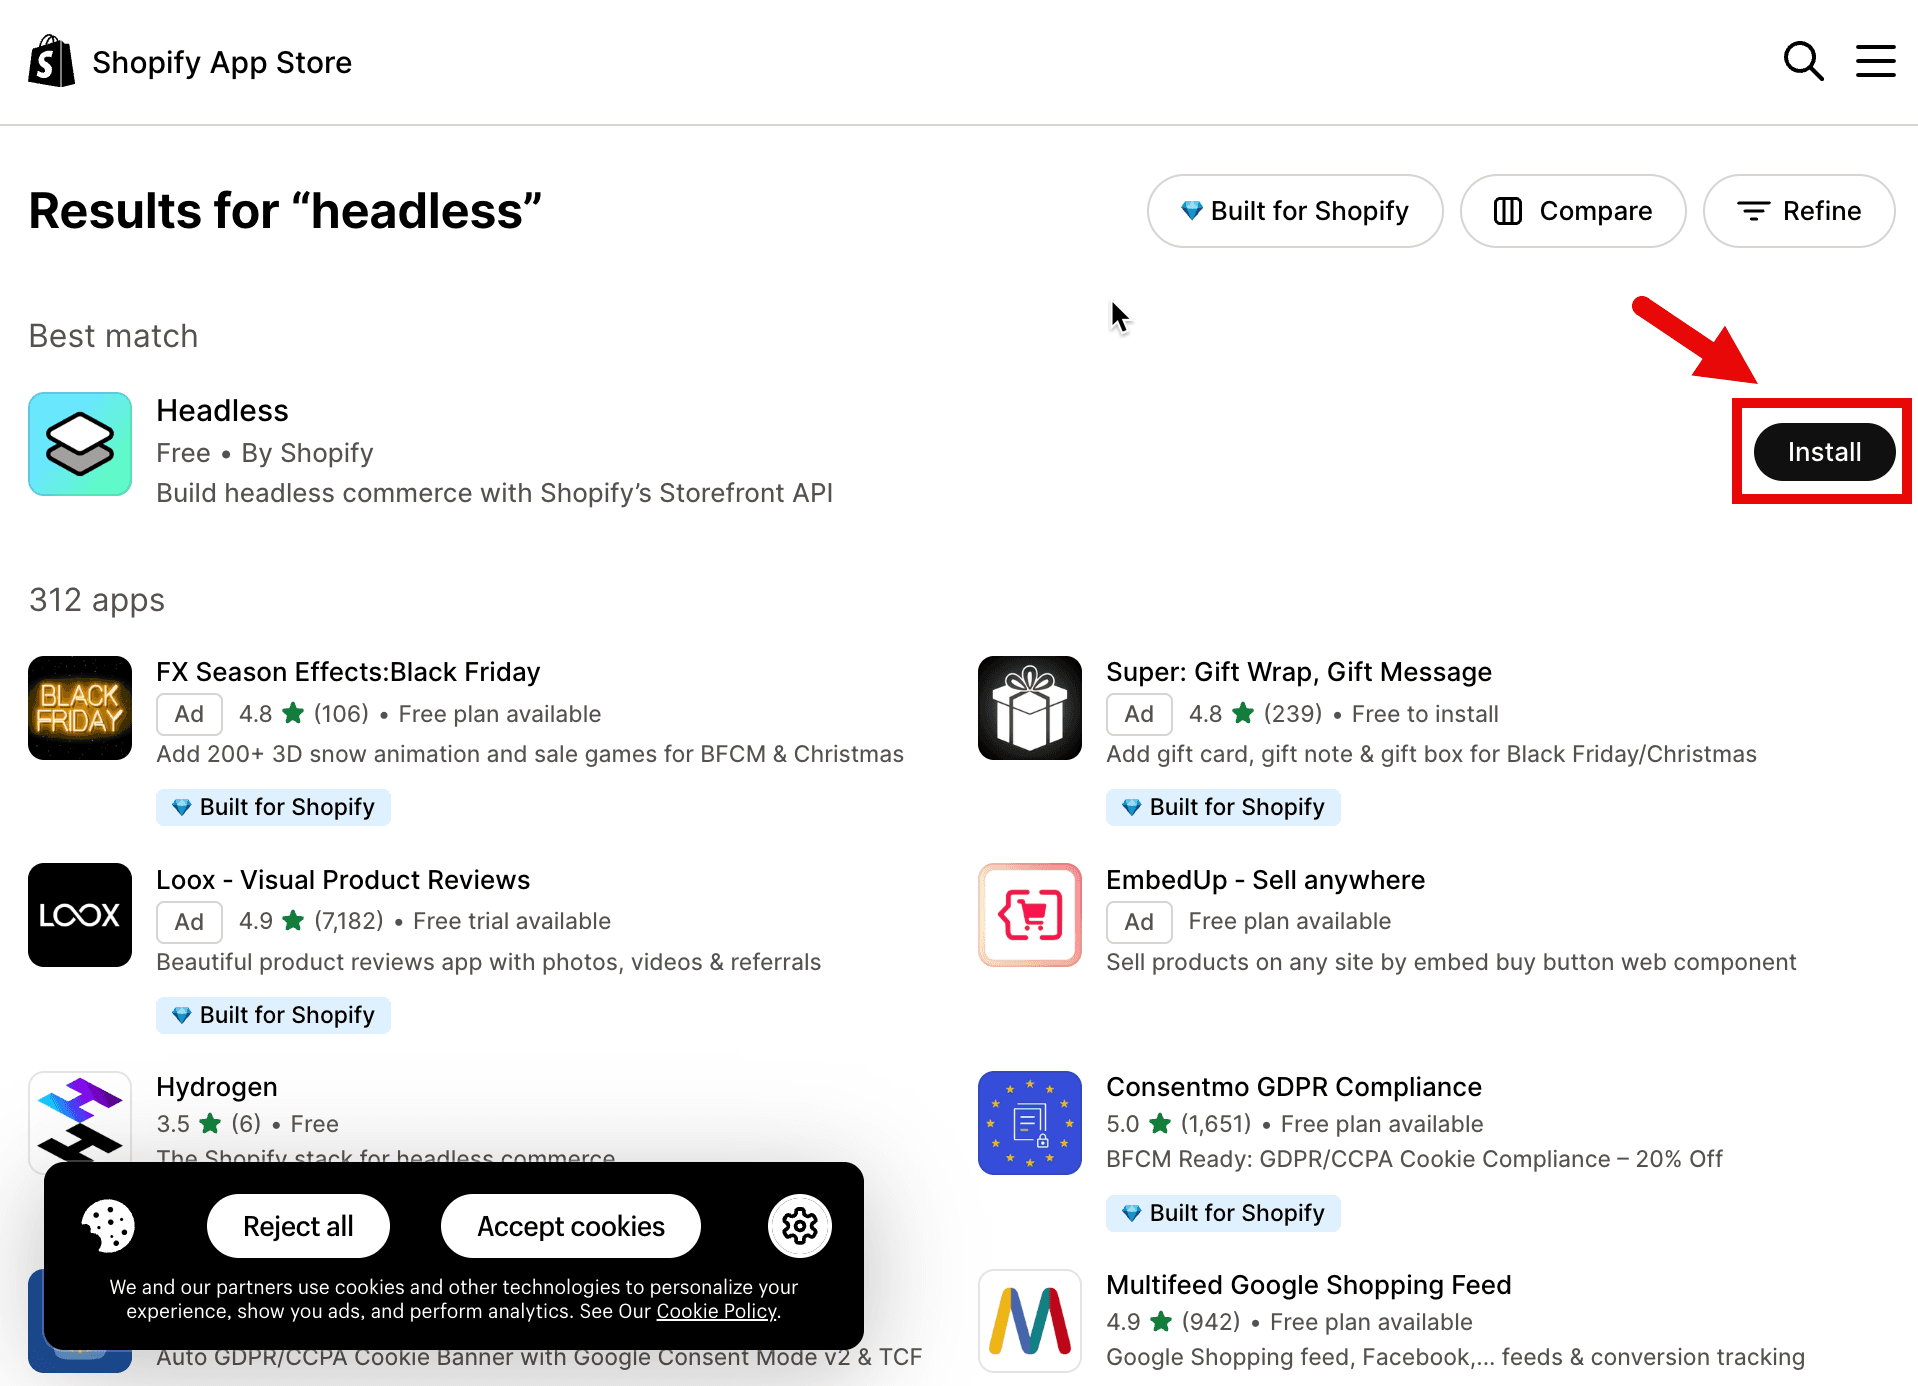The image size is (1918, 1386).
Task: Click the EmbedUp shopping cart icon
Action: (1029, 915)
